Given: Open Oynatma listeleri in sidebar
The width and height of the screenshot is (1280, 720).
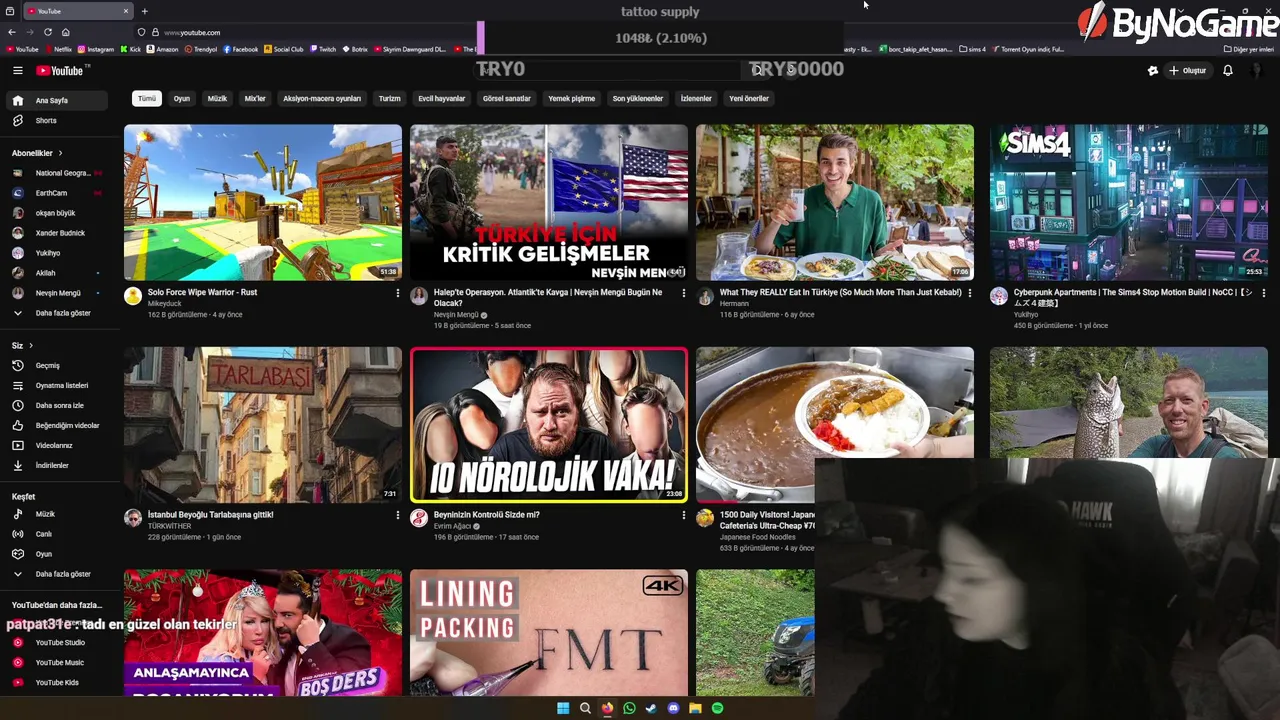Looking at the screenshot, I should click(x=61, y=386).
